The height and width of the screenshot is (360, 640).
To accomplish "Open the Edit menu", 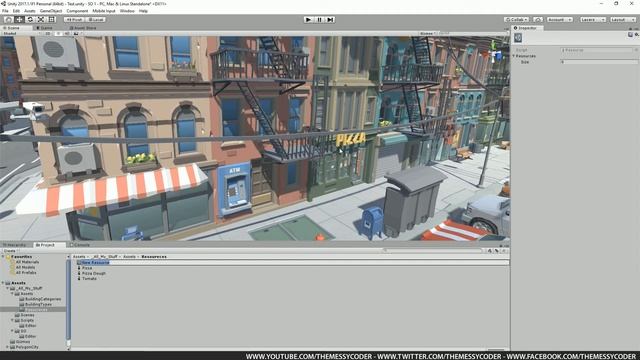I will coord(16,11).
